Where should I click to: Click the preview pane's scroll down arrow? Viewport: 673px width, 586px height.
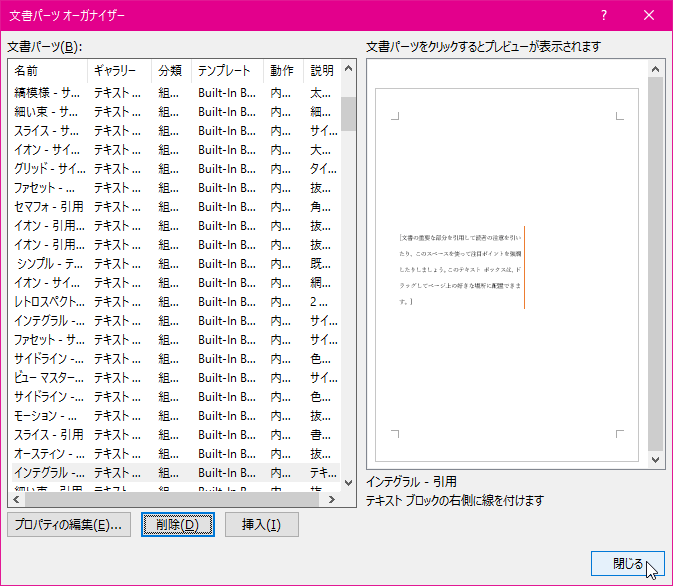pyautogui.click(x=655, y=460)
